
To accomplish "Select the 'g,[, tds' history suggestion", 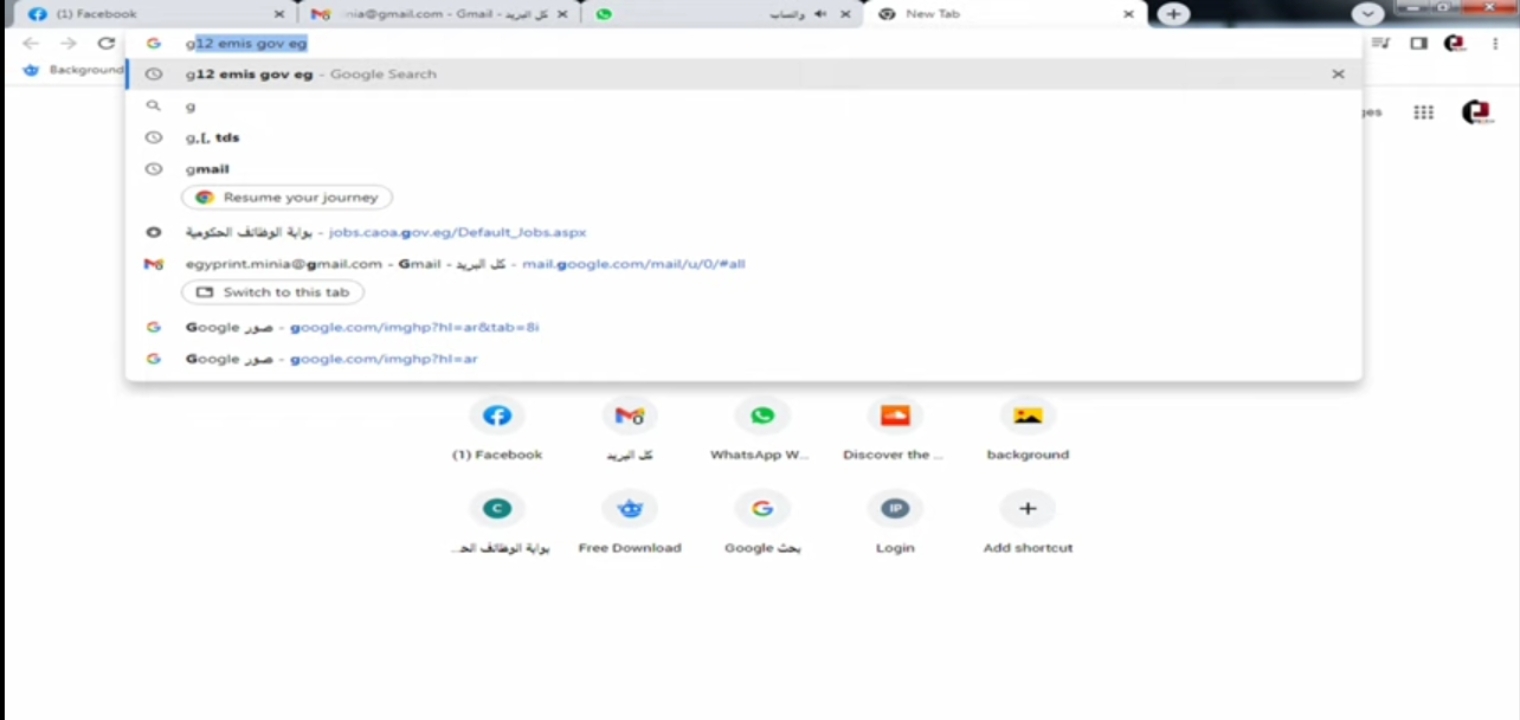I will click(x=744, y=137).
